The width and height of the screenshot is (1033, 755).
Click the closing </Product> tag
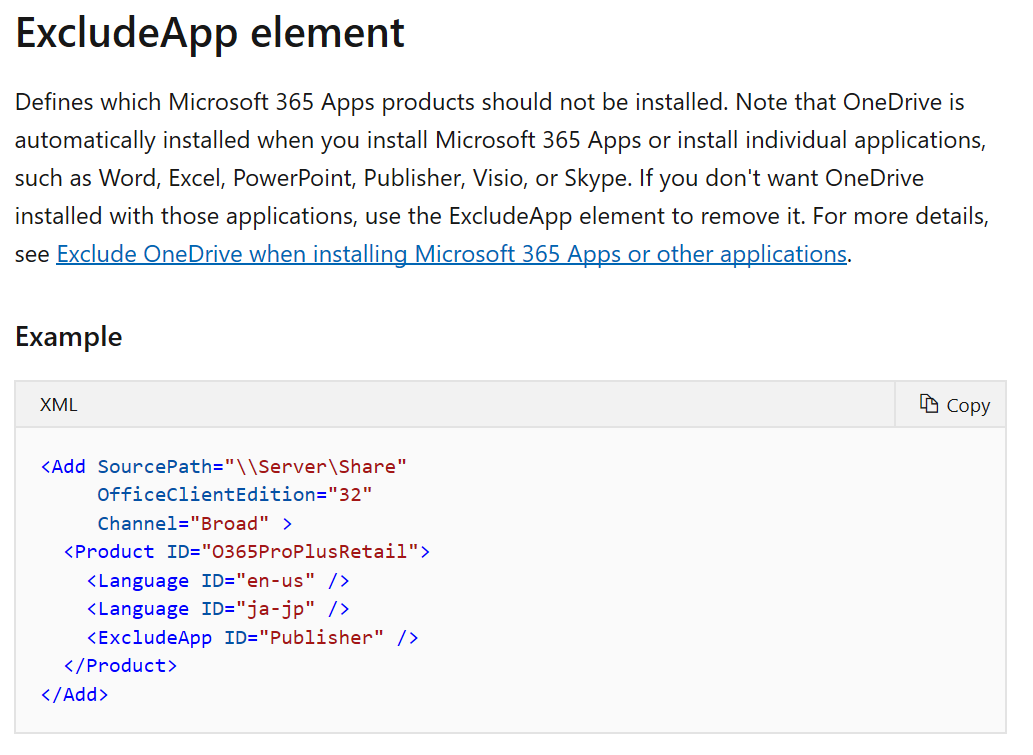click(121, 666)
